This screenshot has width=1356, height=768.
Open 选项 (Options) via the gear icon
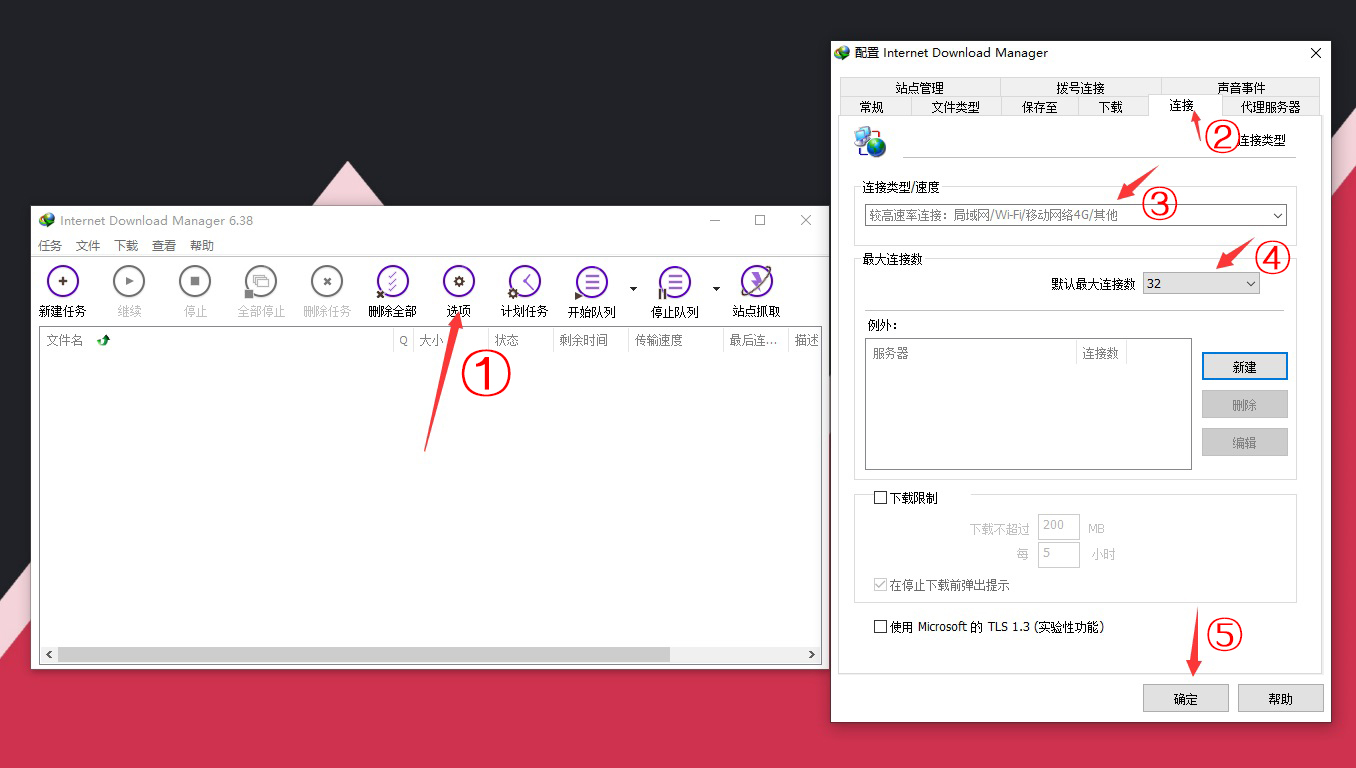(x=458, y=281)
